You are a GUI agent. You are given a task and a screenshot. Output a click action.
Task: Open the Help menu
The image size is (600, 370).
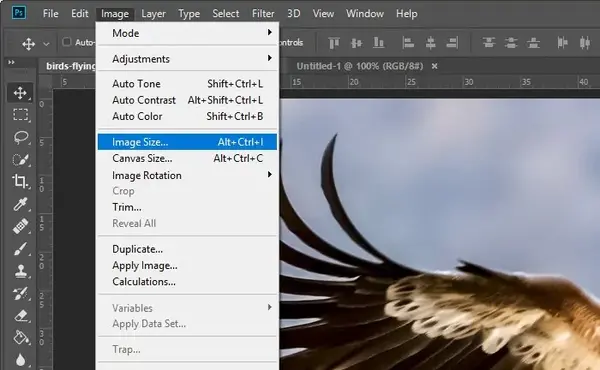(407, 14)
